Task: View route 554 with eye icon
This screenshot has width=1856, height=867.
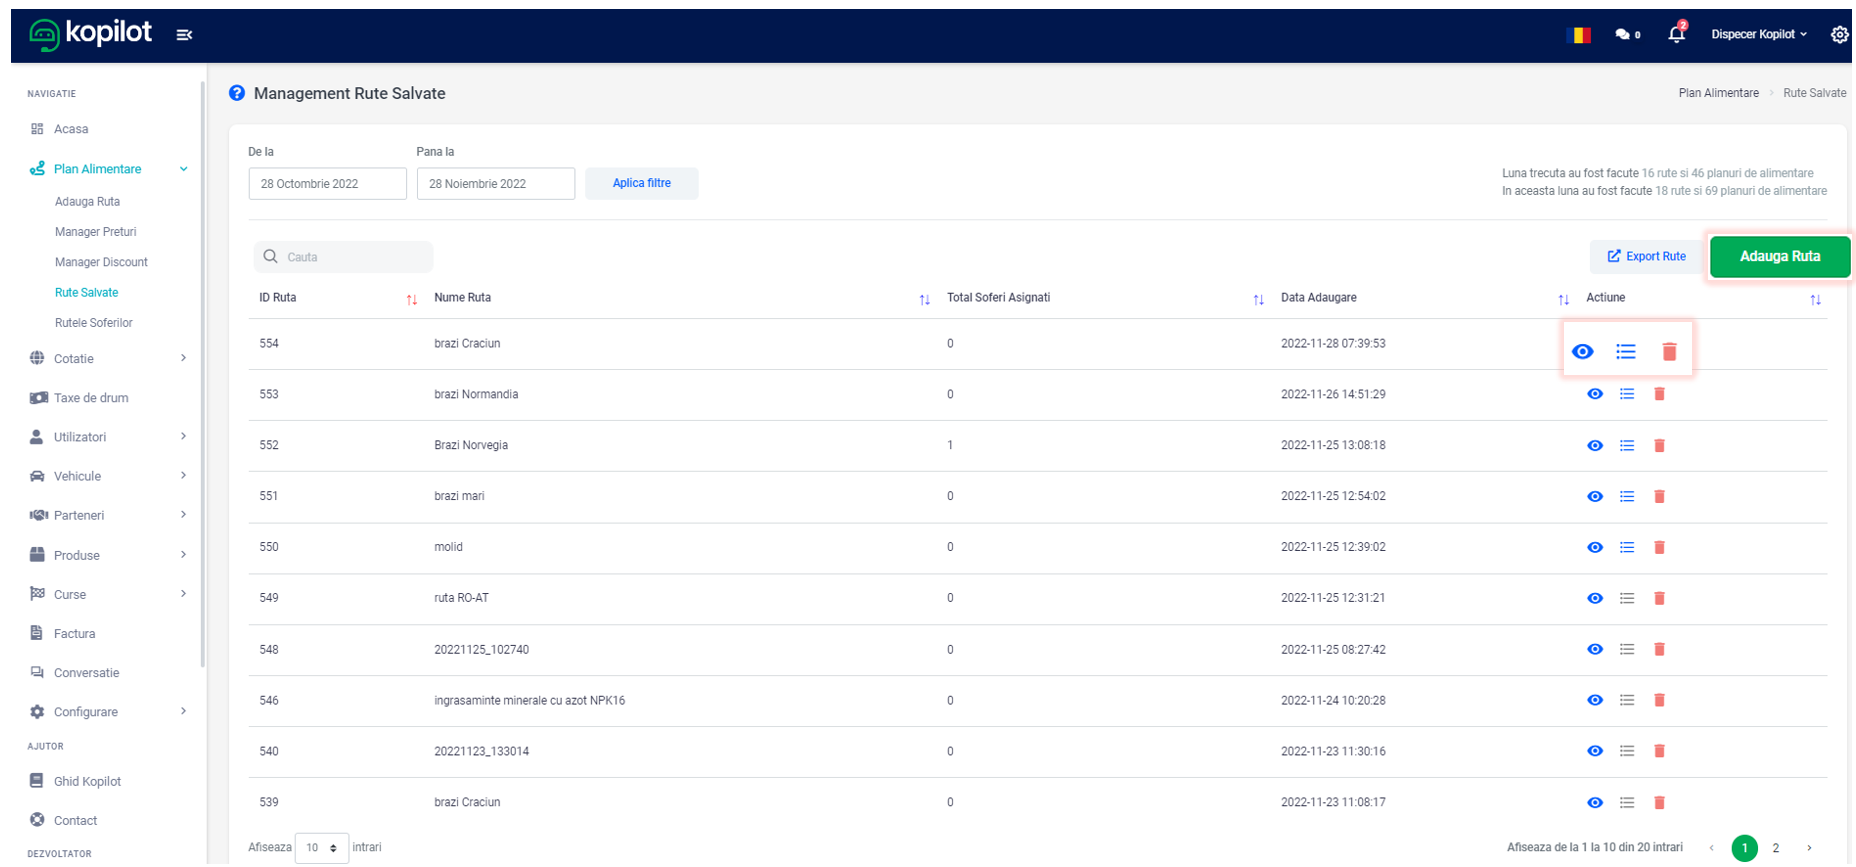Action: (x=1582, y=352)
